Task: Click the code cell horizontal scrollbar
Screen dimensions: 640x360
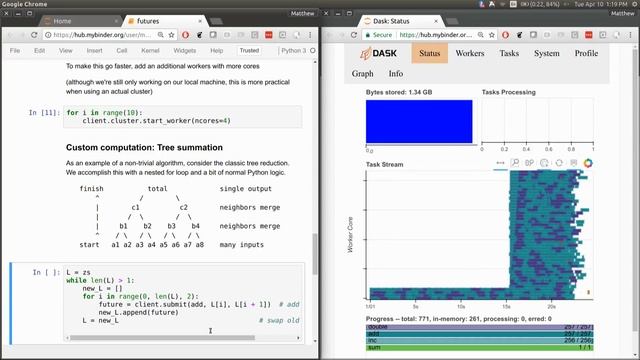Action: click(x=162, y=338)
